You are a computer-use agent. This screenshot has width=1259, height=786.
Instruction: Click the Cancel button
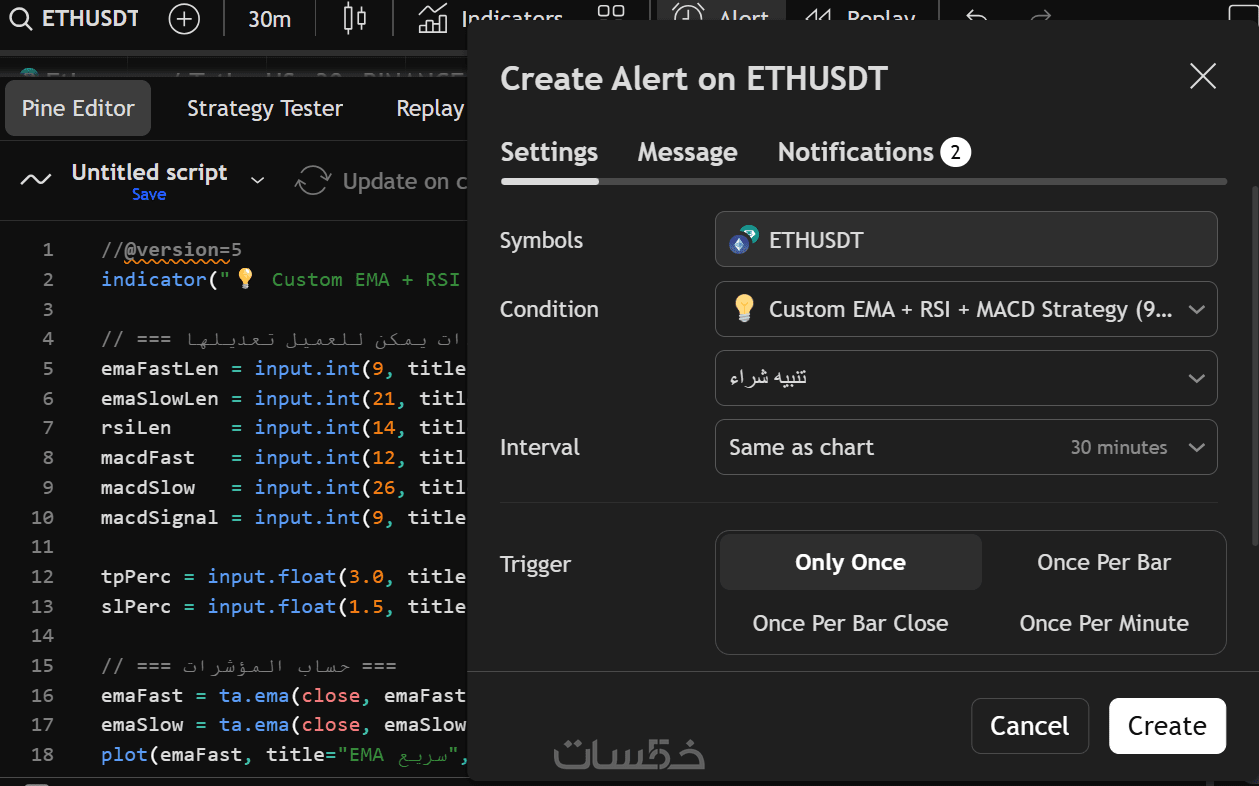pyautogui.click(x=1029, y=726)
